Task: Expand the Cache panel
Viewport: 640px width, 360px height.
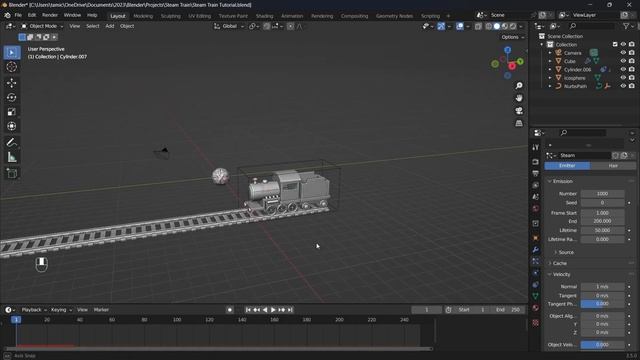Action: pyautogui.click(x=560, y=263)
